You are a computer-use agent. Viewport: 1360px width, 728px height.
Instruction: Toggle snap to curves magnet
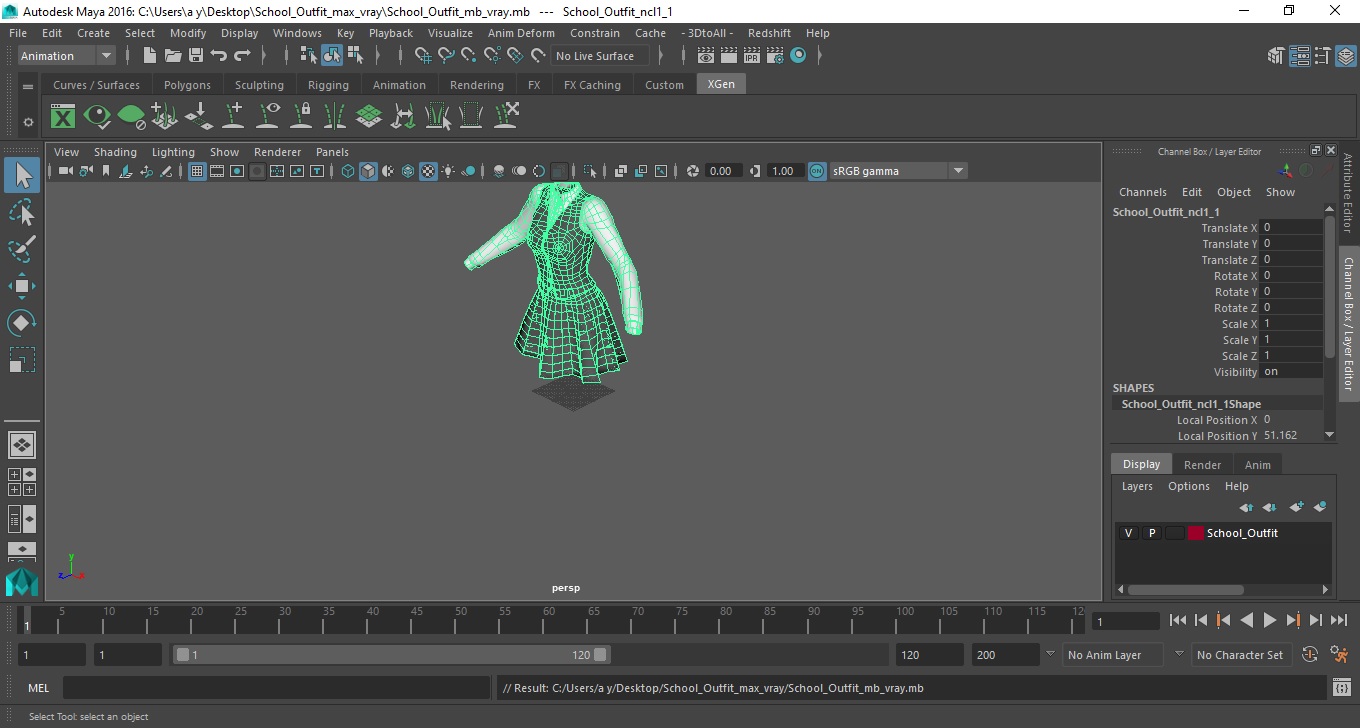[446, 56]
